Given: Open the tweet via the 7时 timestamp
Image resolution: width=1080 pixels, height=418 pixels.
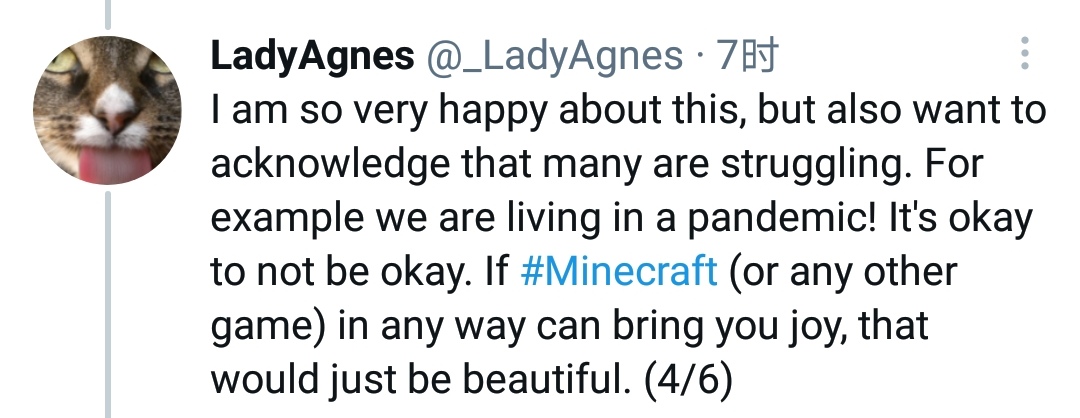Looking at the screenshot, I should point(747,56).
